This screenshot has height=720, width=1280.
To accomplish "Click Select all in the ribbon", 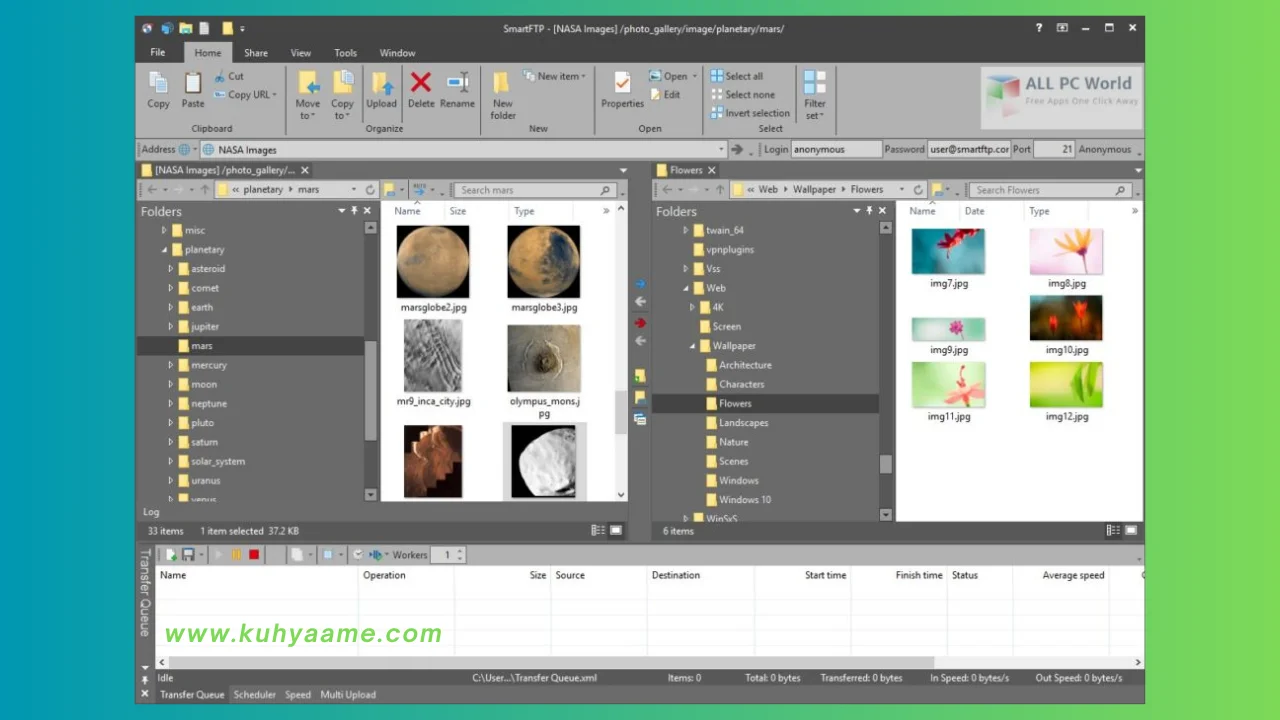I will point(737,76).
